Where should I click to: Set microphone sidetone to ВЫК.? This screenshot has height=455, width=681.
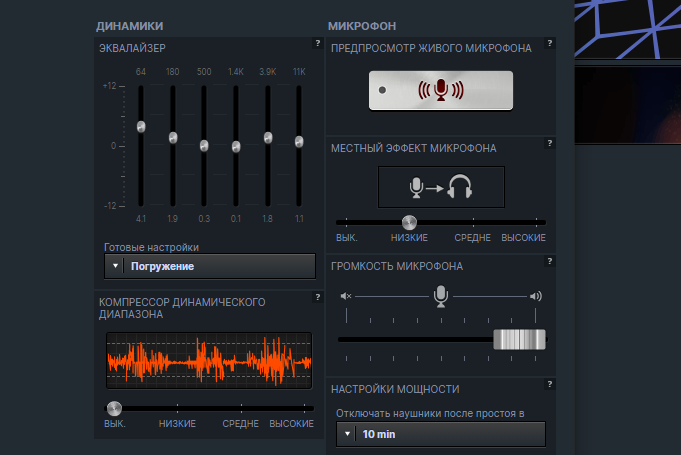[x=347, y=237]
